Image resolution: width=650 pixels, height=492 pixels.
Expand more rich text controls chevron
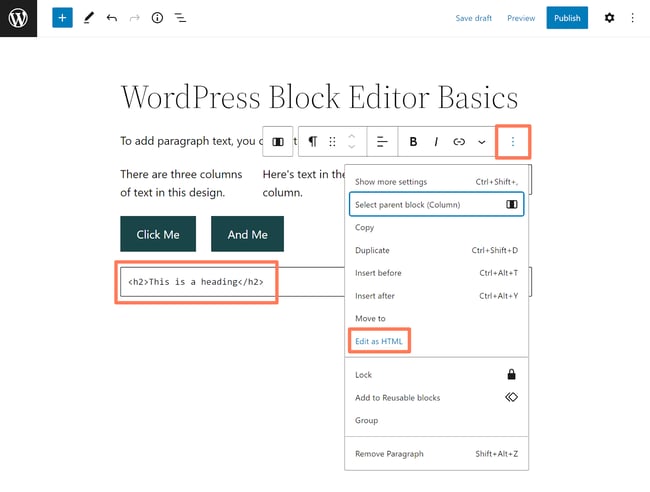coord(482,142)
